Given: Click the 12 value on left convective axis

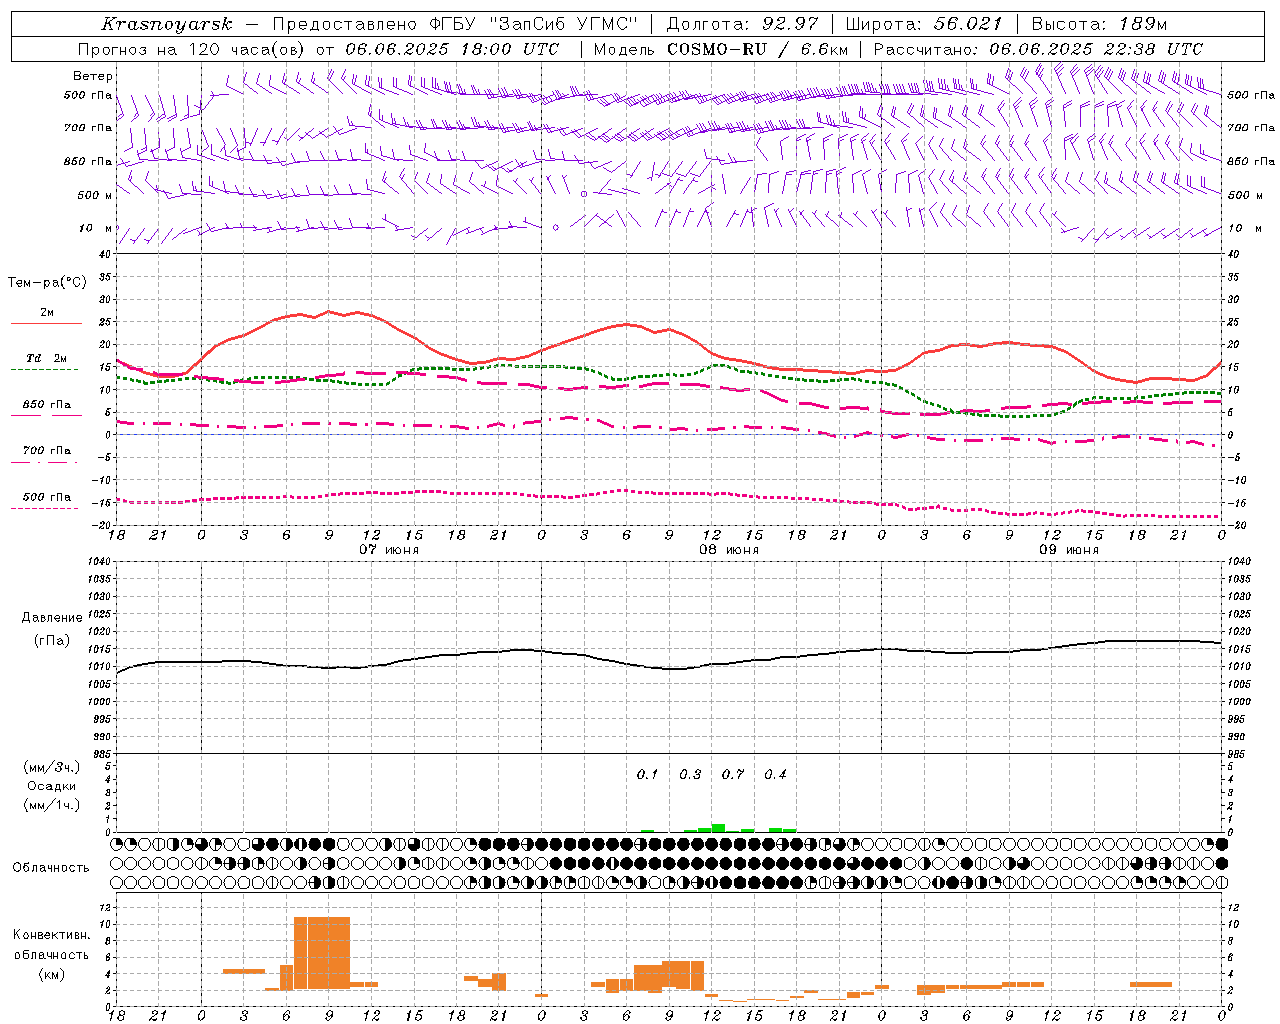Looking at the screenshot, I should (104, 908).
